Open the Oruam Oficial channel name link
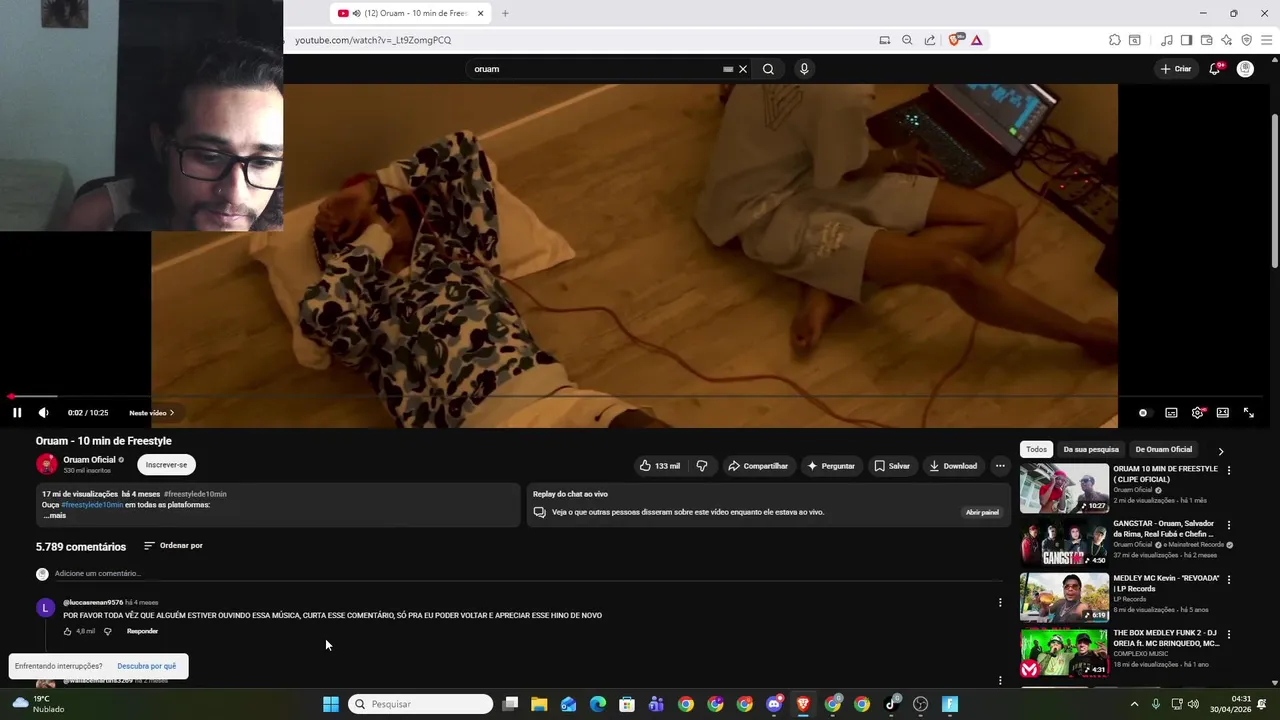The width and height of the screenshot is (1280, 720). click(90, 460)
